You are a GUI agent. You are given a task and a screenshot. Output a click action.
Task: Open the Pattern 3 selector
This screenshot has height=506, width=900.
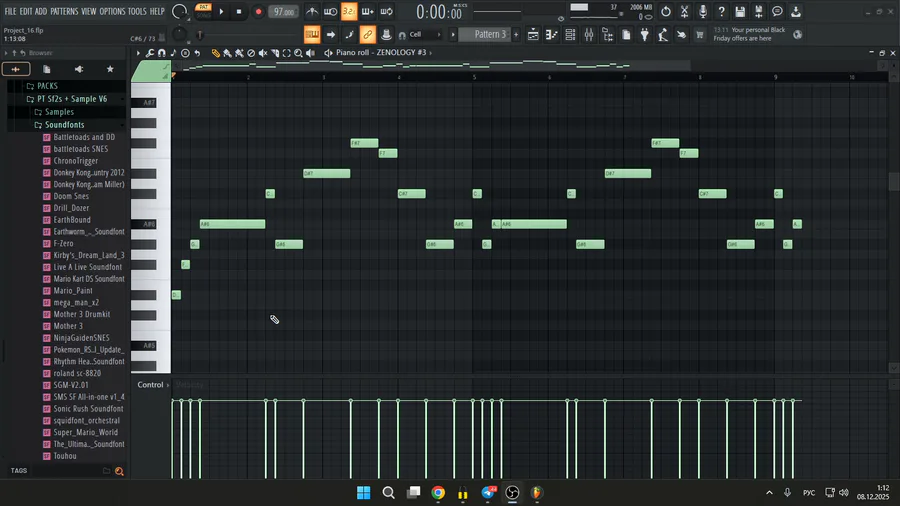click(x=485, y=34)
